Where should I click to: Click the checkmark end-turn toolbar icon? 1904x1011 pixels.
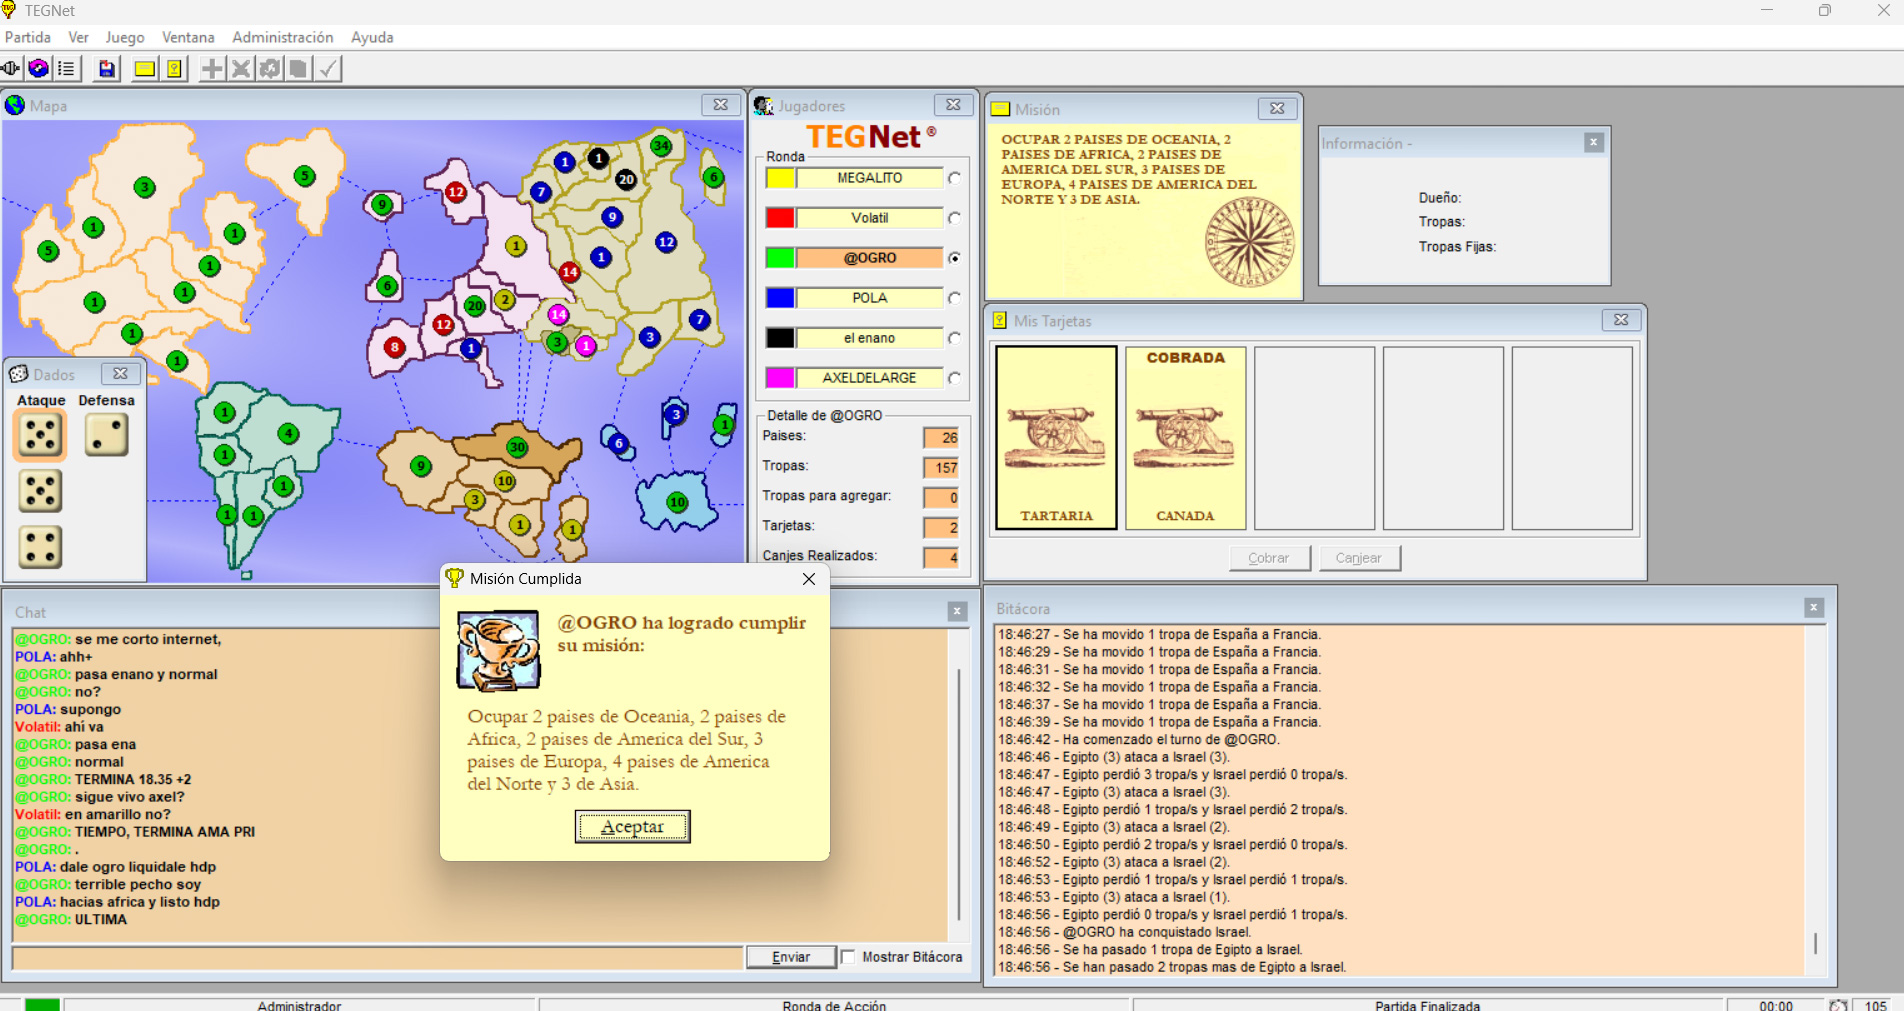click(x=328, y=69)
